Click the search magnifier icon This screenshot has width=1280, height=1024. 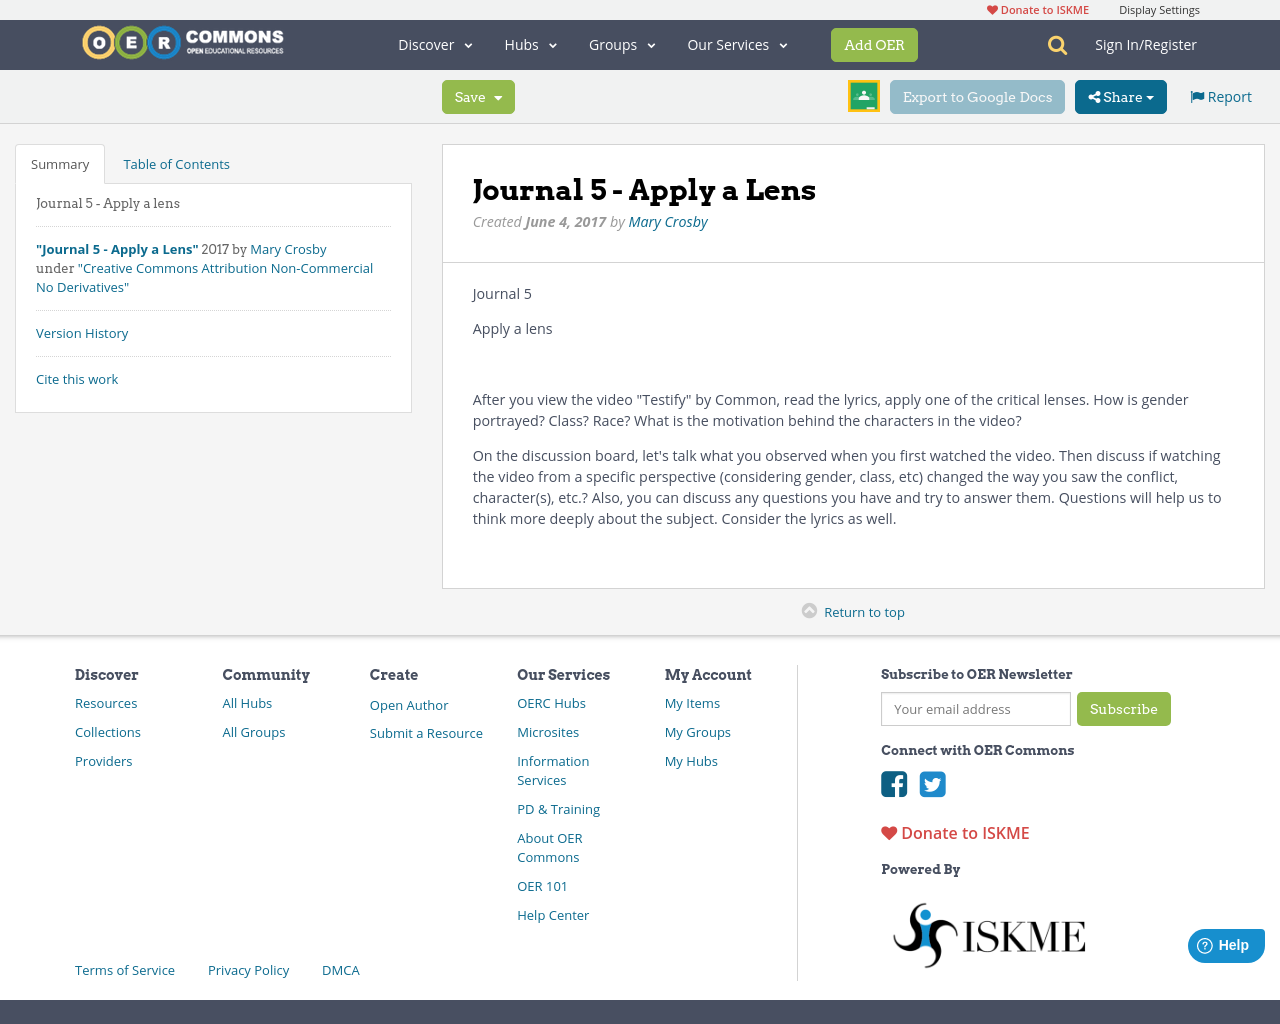pos(1055,45)
